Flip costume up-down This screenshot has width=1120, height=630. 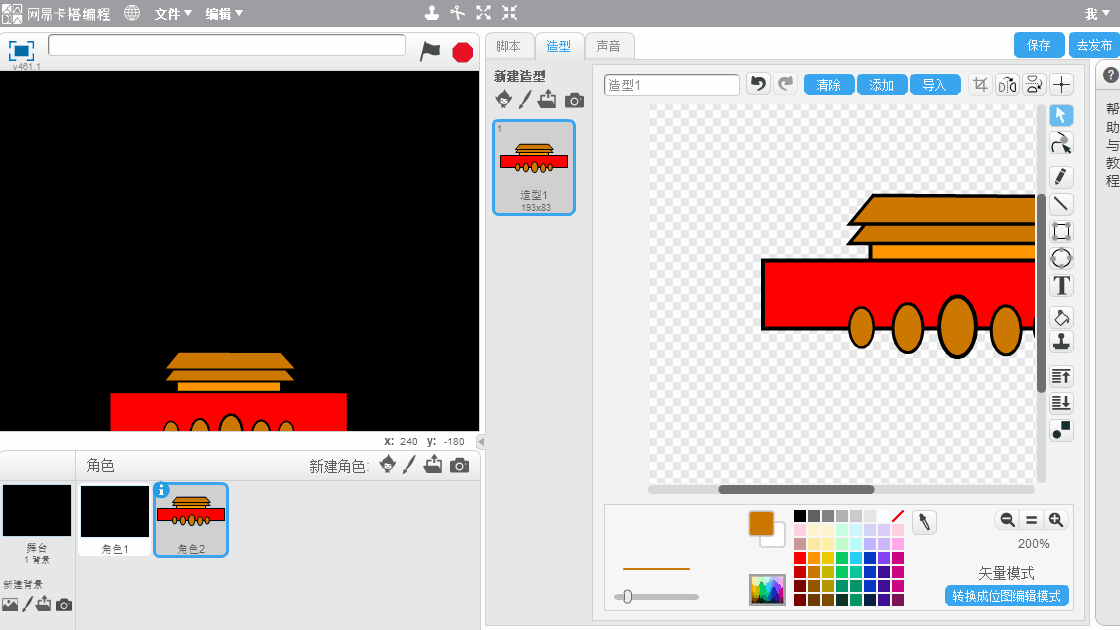[1034, 85]
